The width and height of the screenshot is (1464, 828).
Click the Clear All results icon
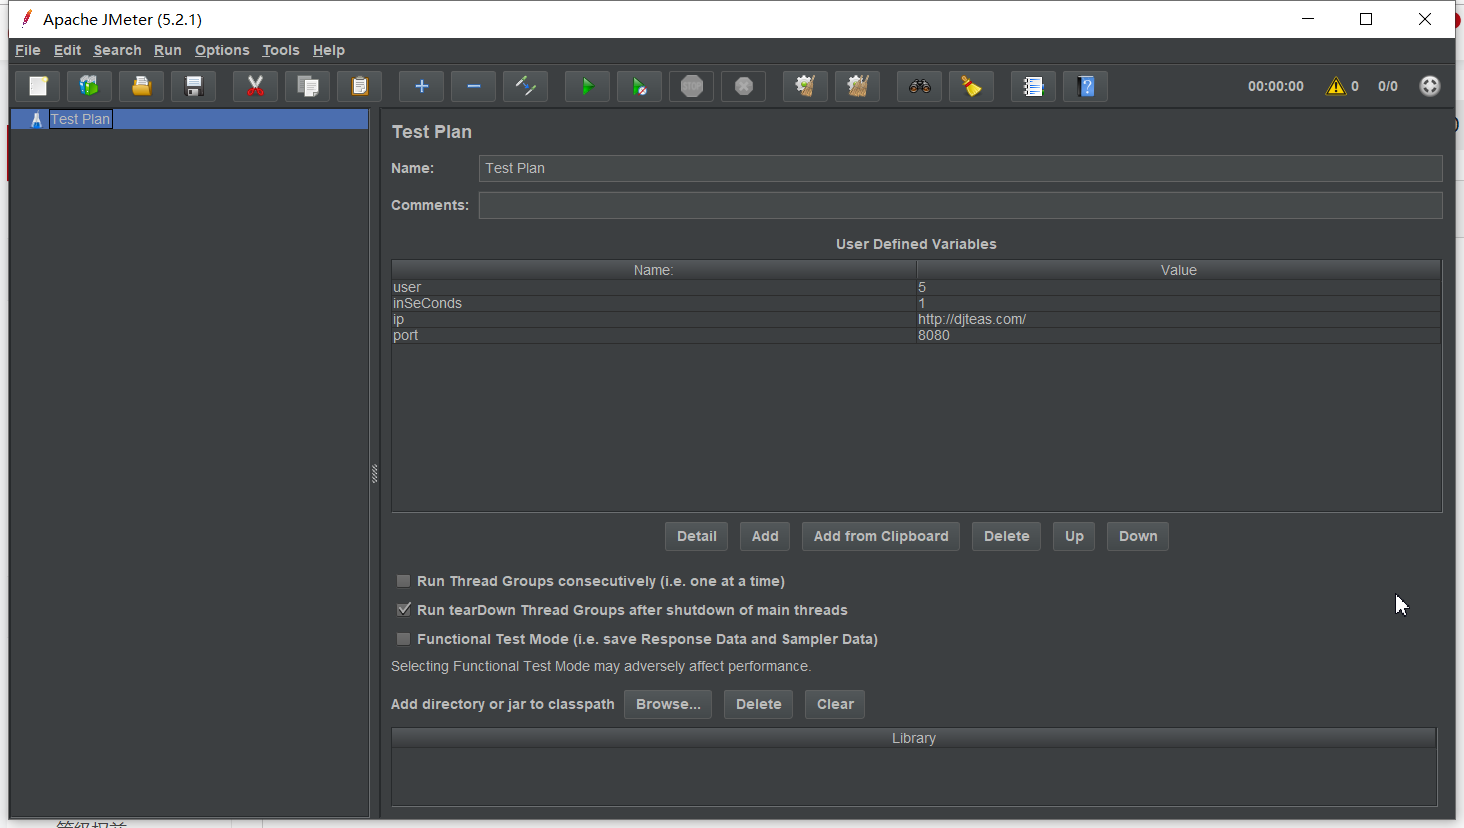click(x=858, y=86)
